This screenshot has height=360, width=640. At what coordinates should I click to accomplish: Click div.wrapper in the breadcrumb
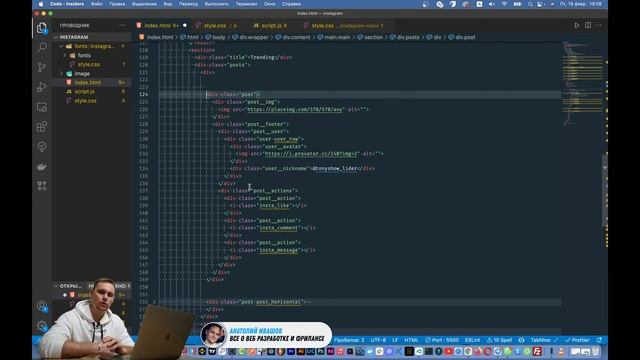tap(253, 37)
